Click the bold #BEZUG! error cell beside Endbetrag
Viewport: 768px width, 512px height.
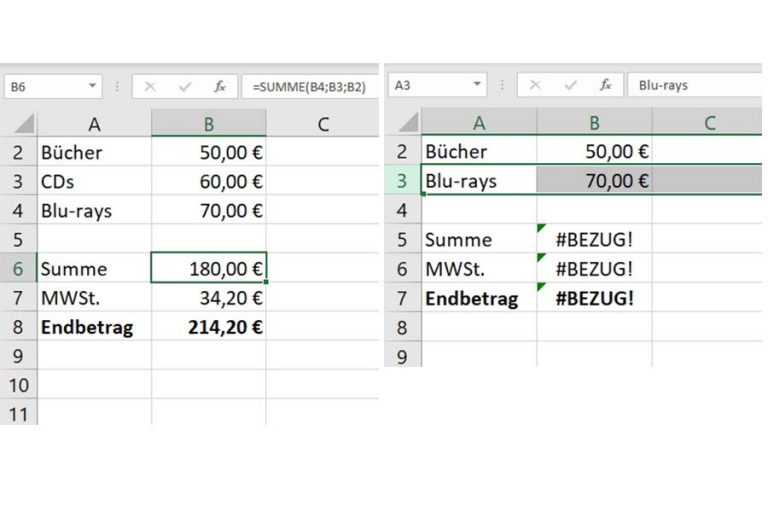pyautogui.click(x=594, y=298)
